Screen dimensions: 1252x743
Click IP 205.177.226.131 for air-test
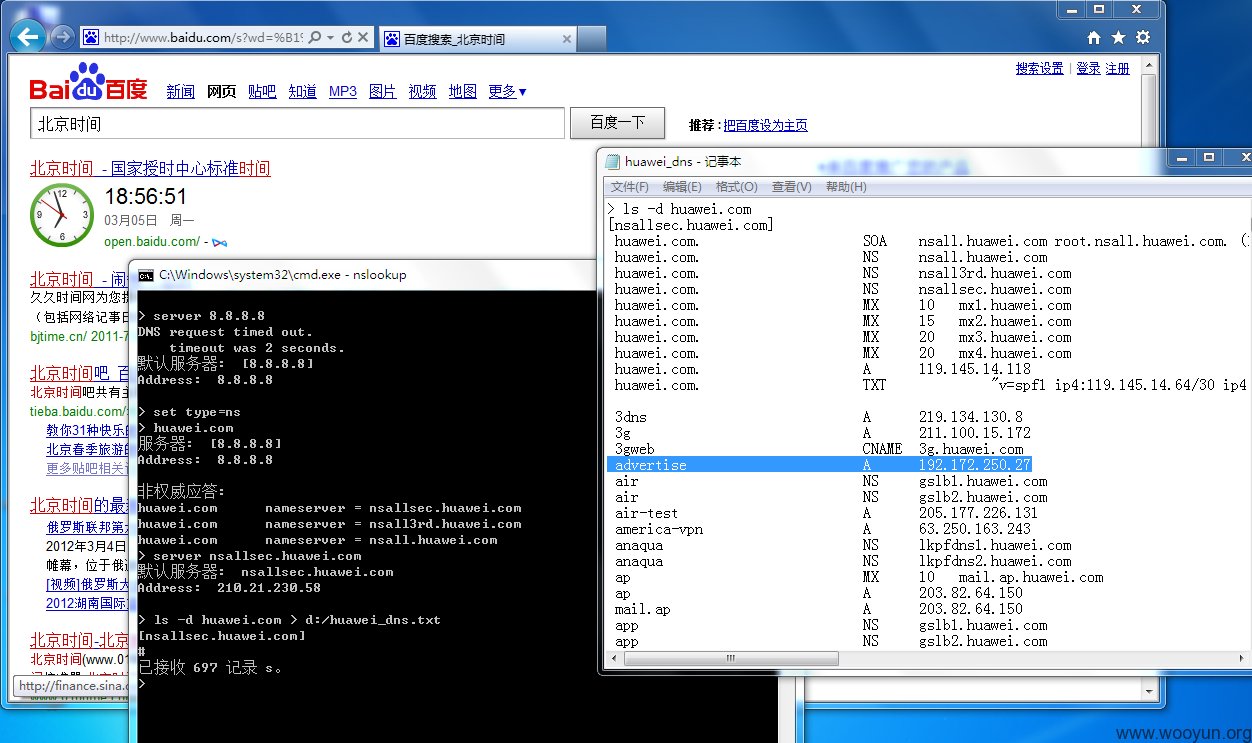979,513
